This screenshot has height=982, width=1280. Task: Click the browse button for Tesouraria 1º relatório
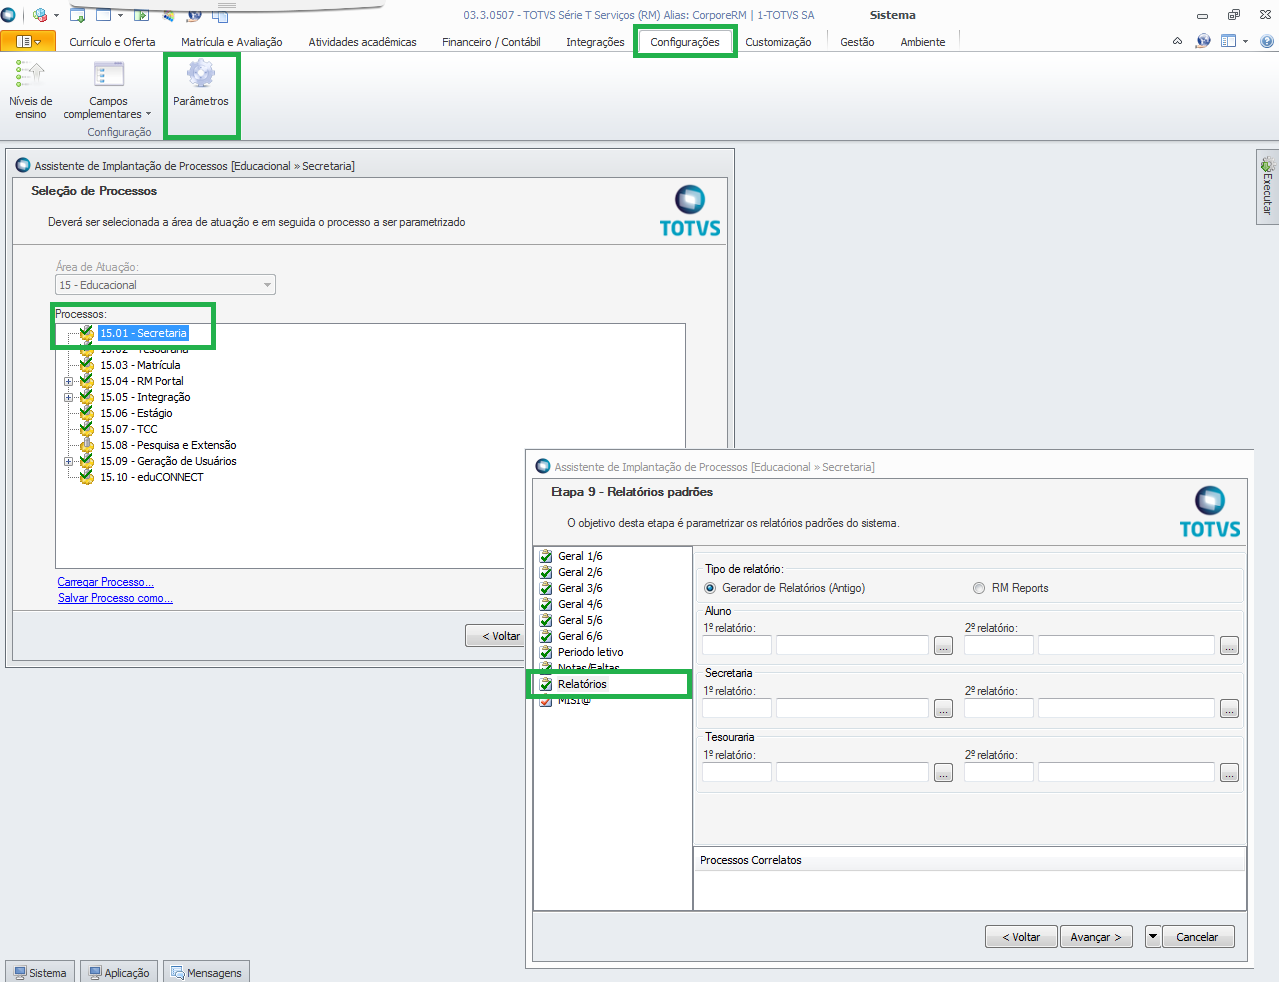click(x=943, y=773)
